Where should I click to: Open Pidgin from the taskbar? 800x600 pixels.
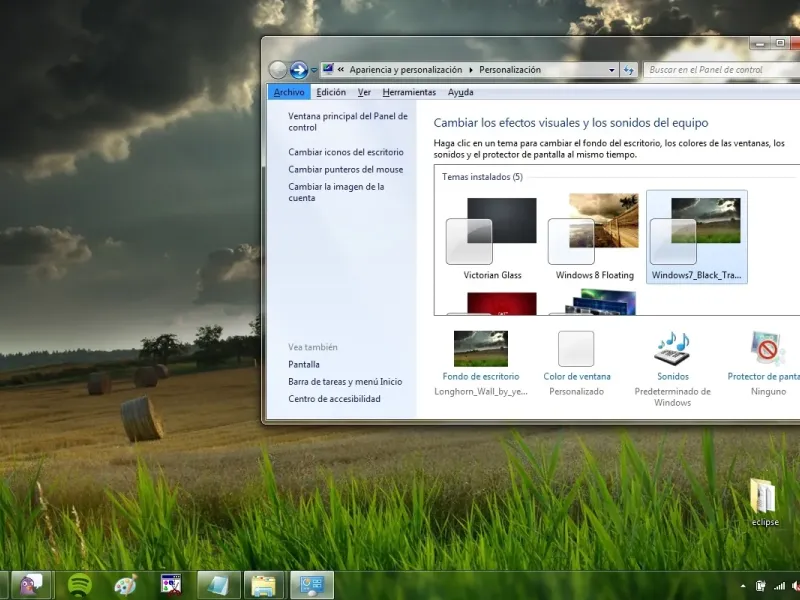[31, 585]
